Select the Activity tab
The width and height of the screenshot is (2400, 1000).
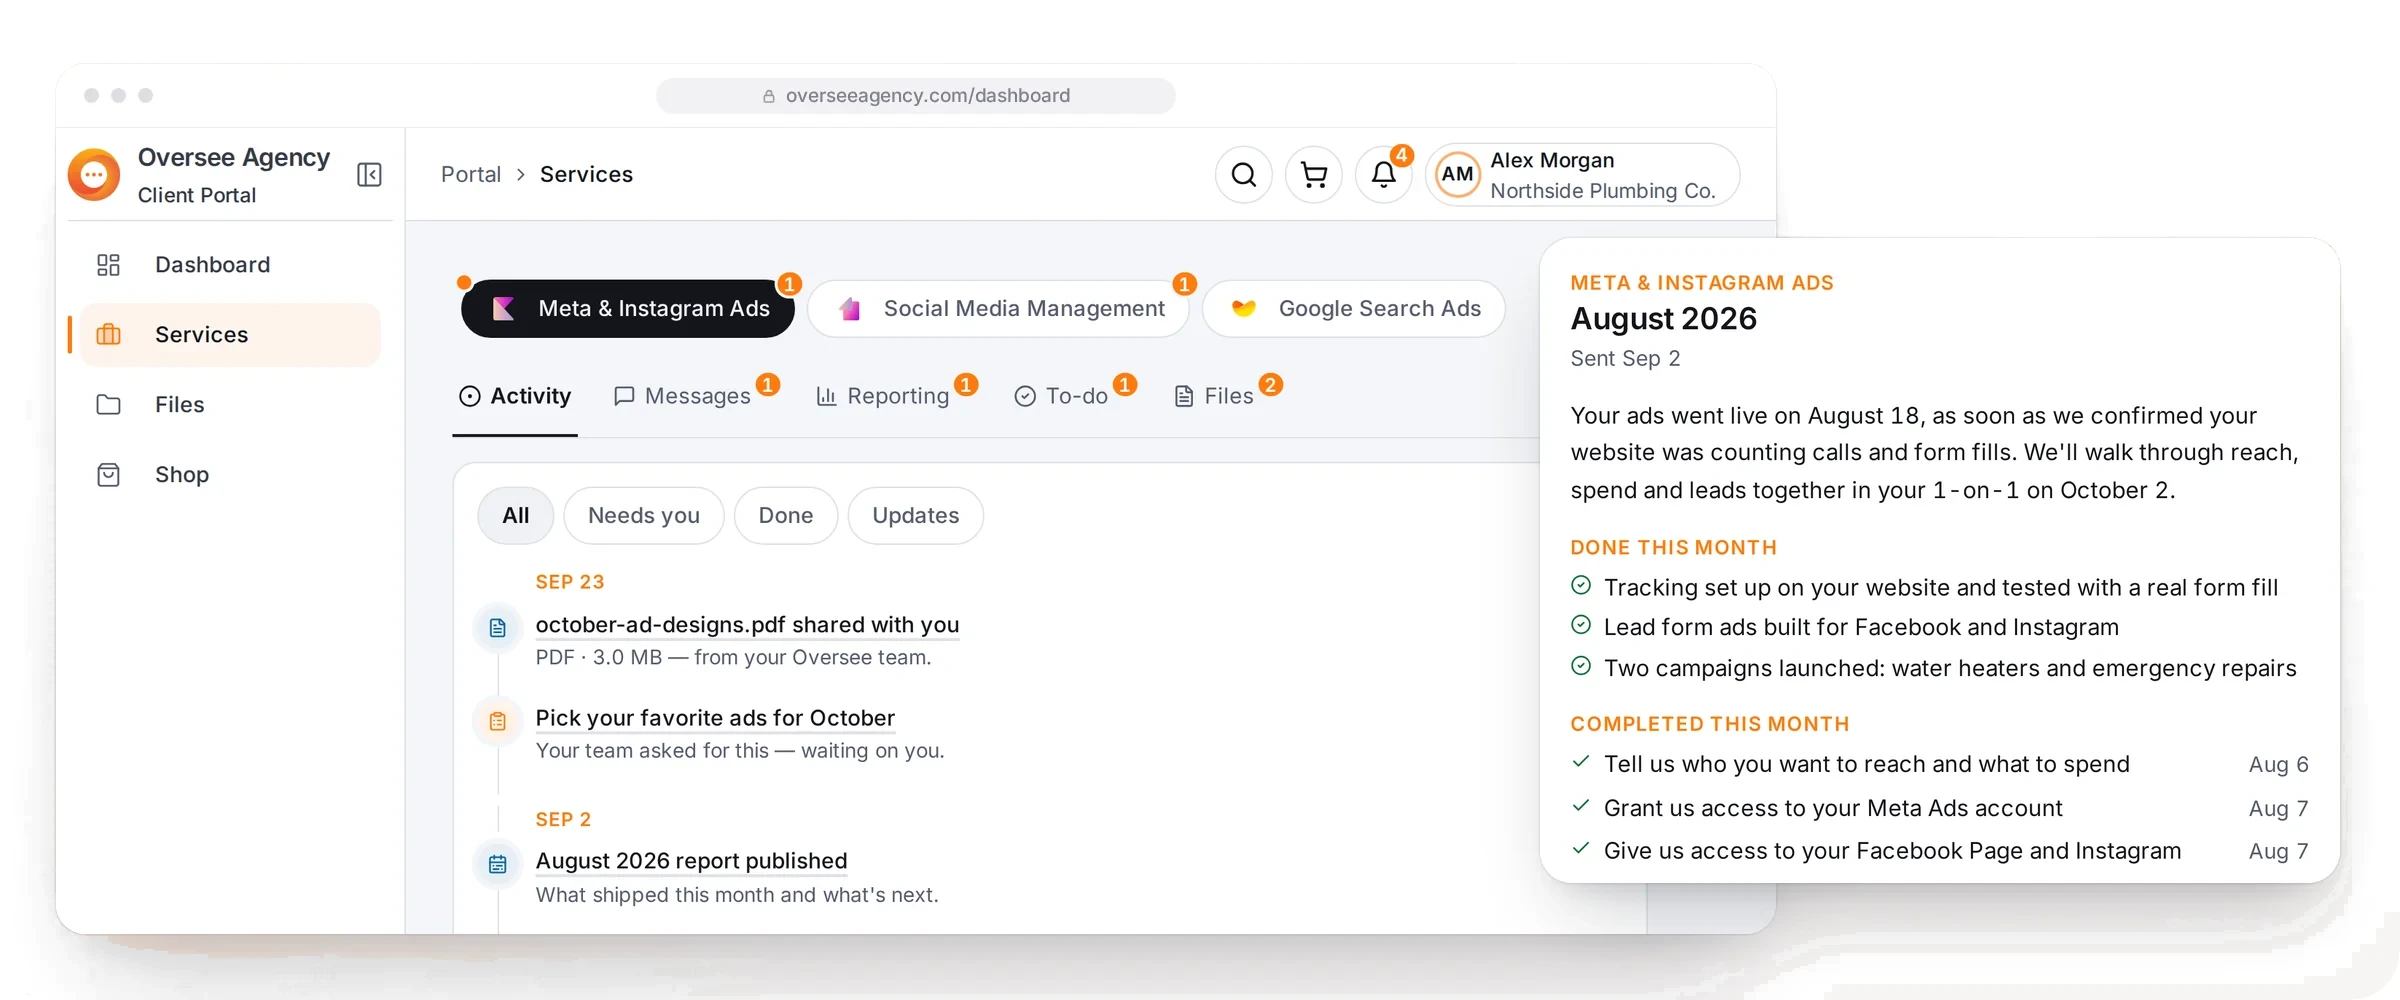click(x=515, y=397)
